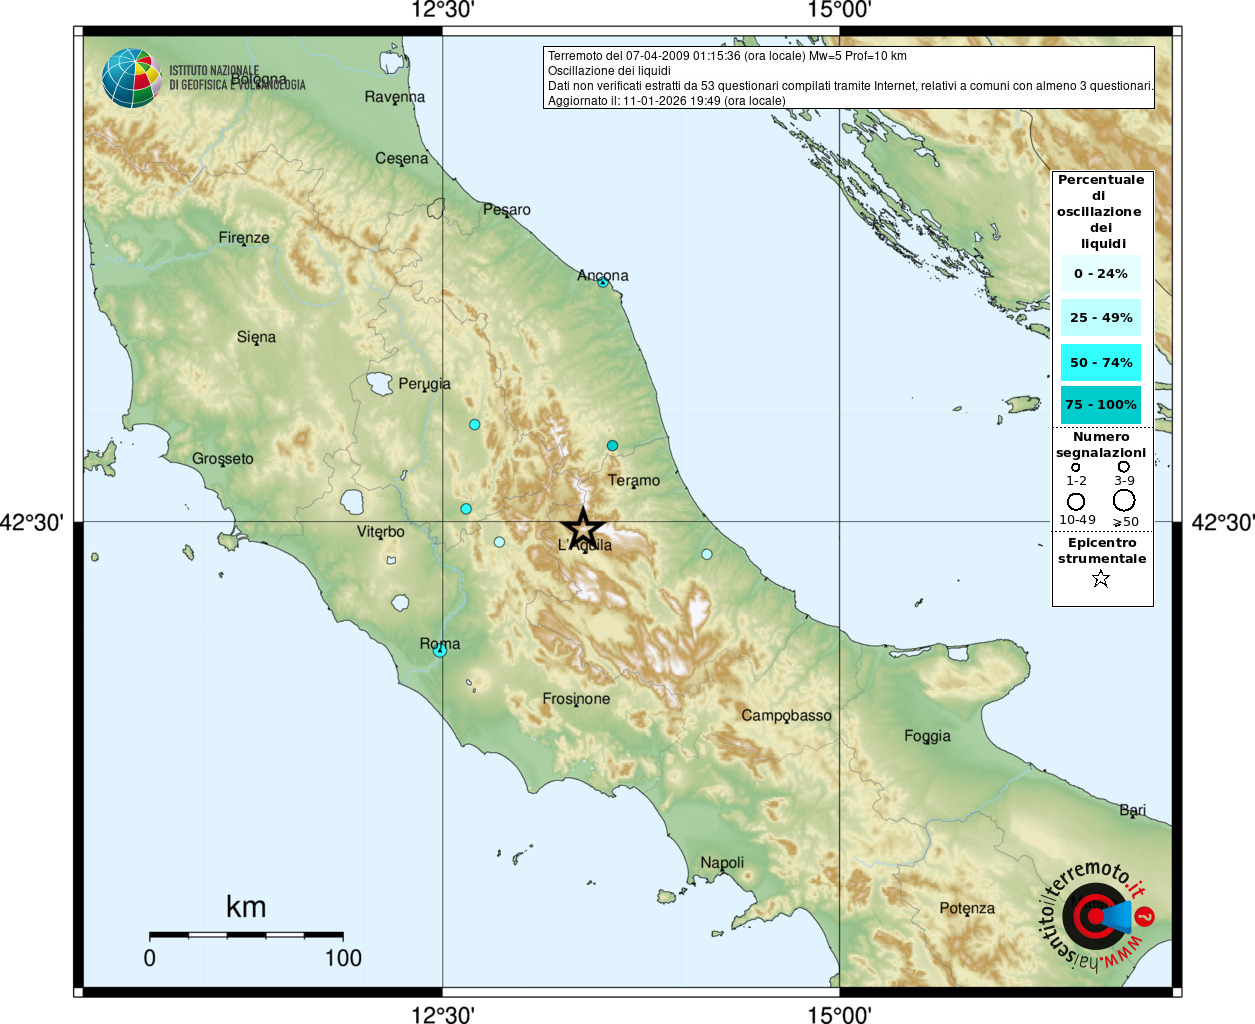Click the km scale bar
This screenshot has height=1024, width=1255.
(x=246, y=936)
